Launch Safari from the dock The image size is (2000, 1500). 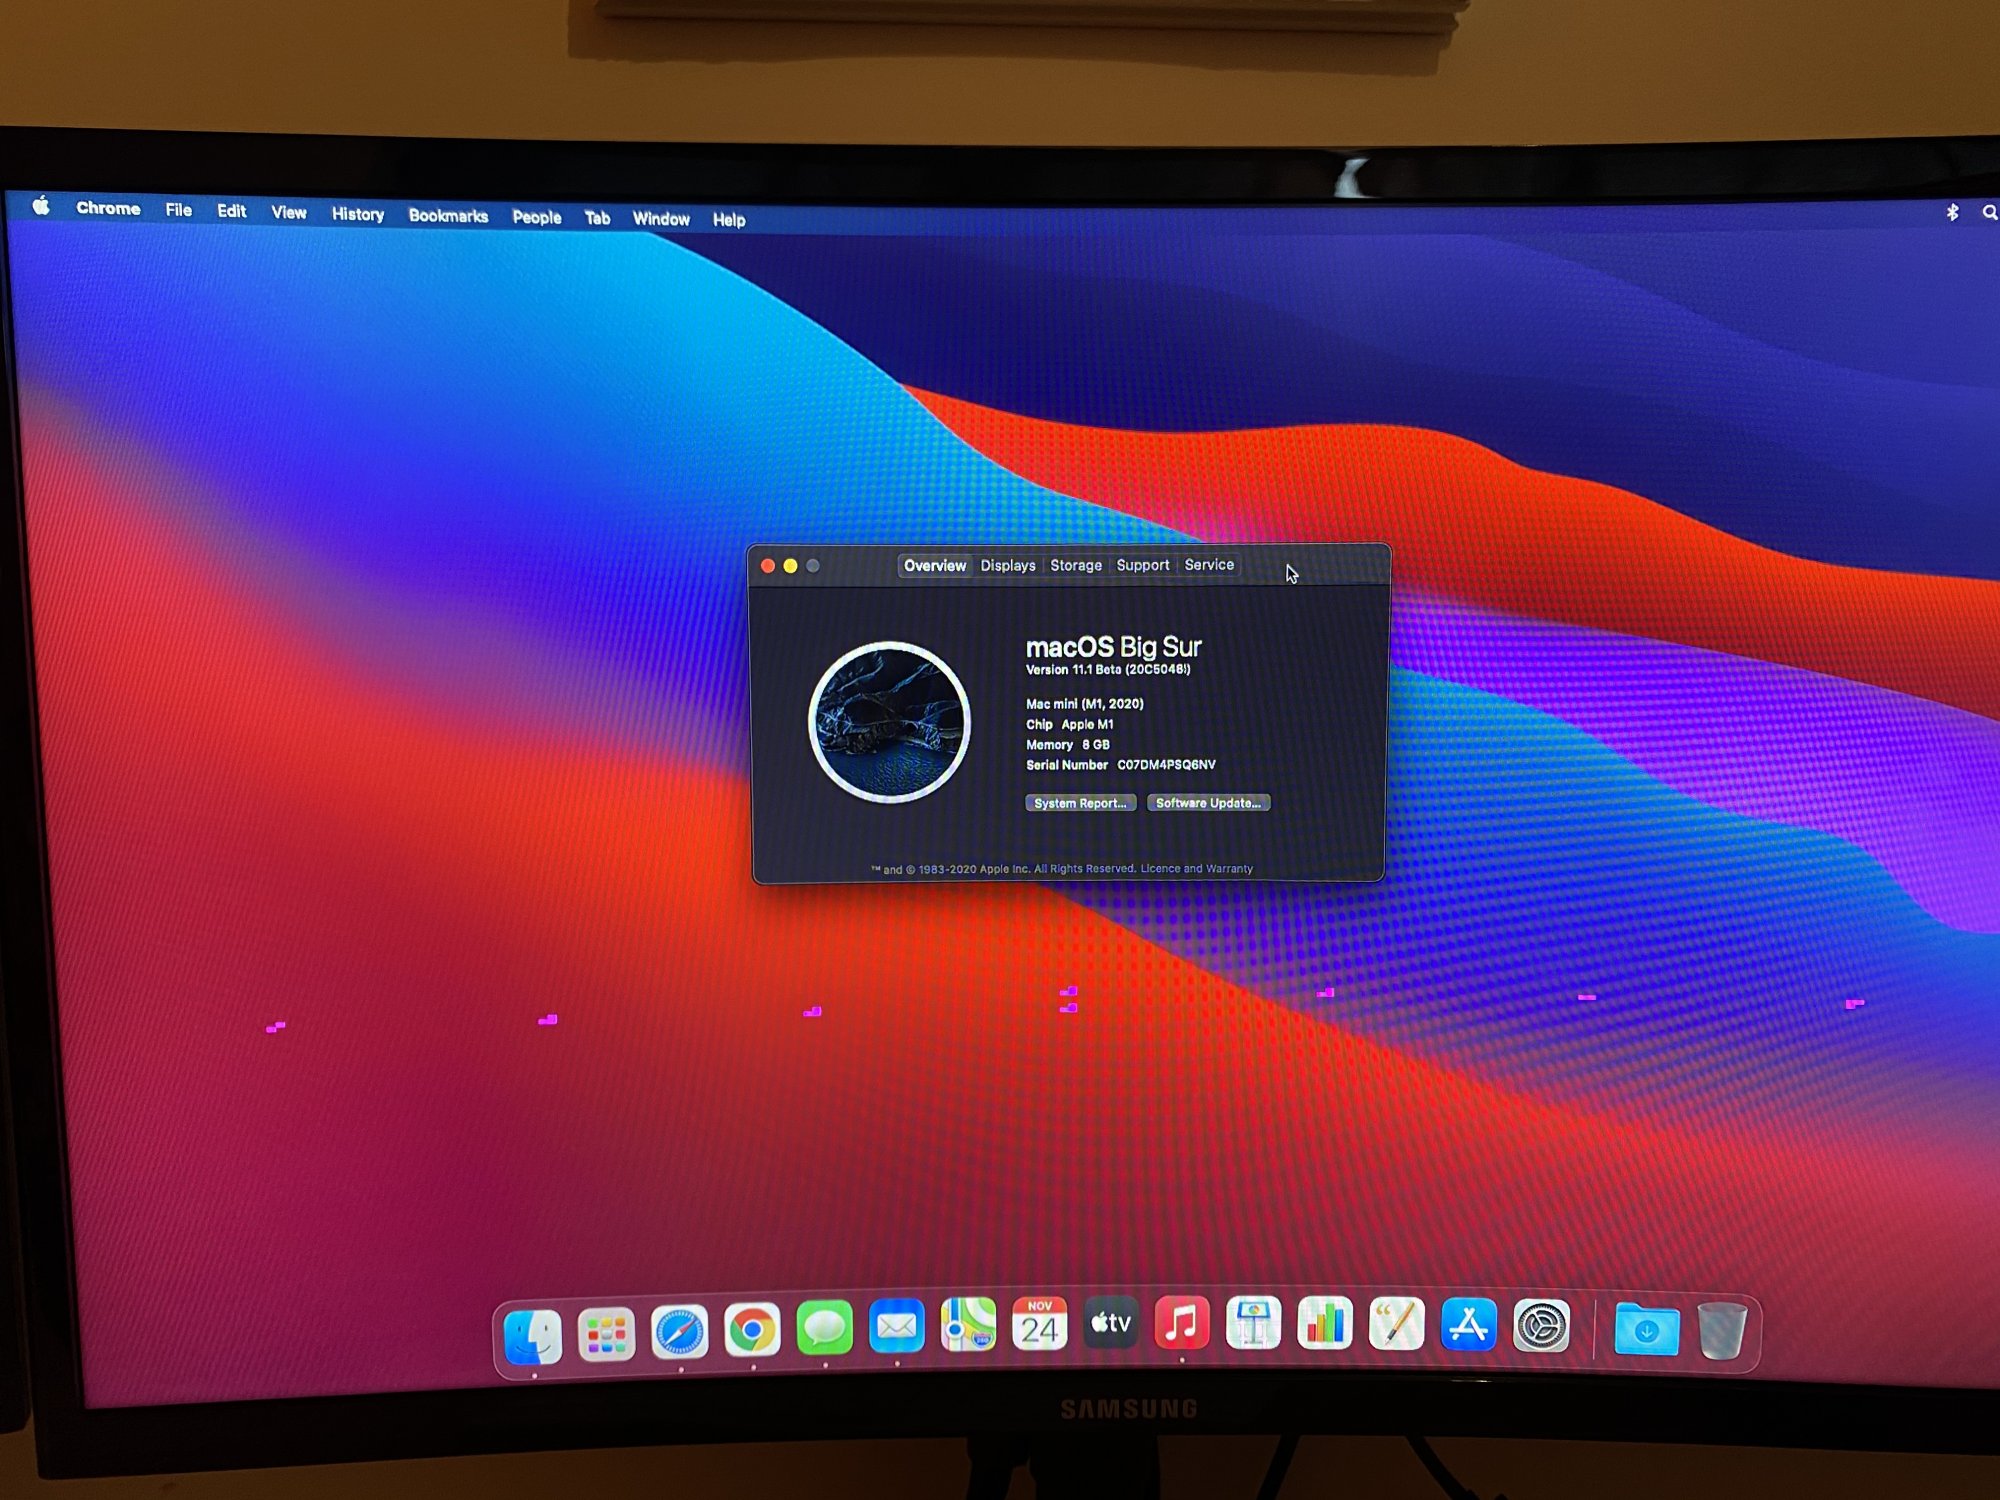coord(680,1333)
